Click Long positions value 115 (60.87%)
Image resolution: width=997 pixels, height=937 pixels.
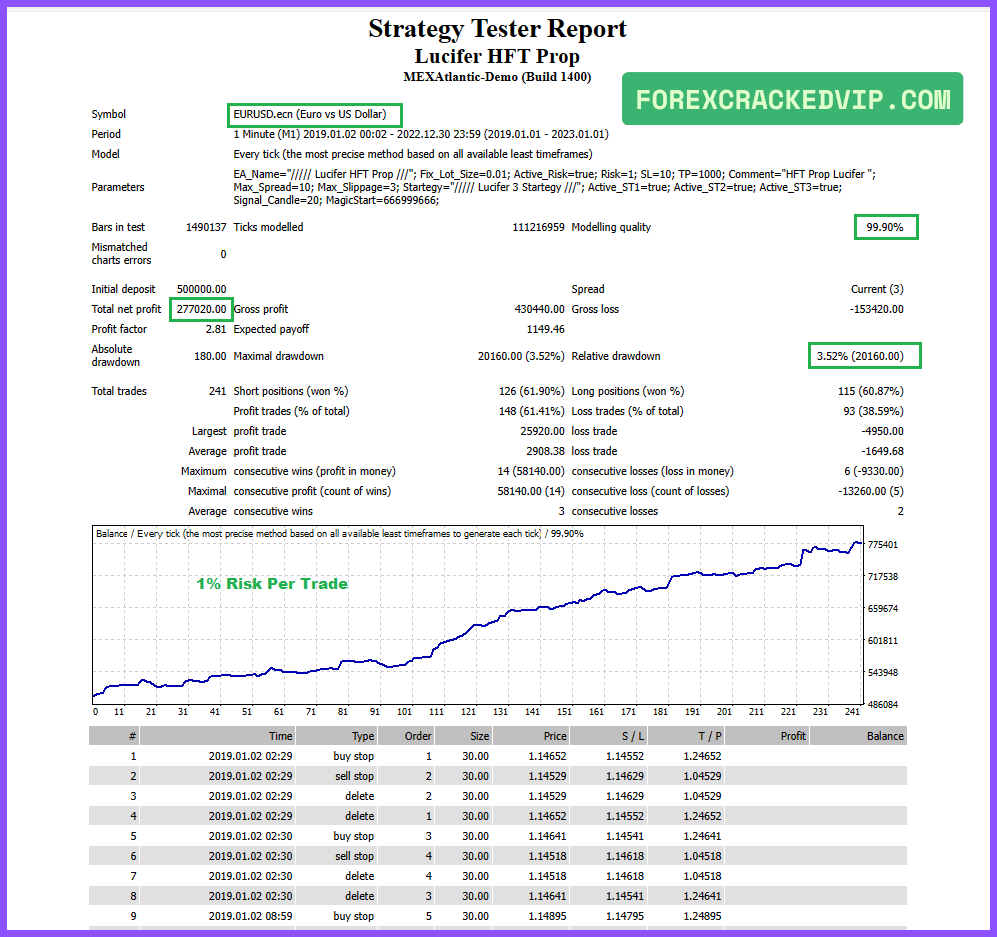click(870, 391)
